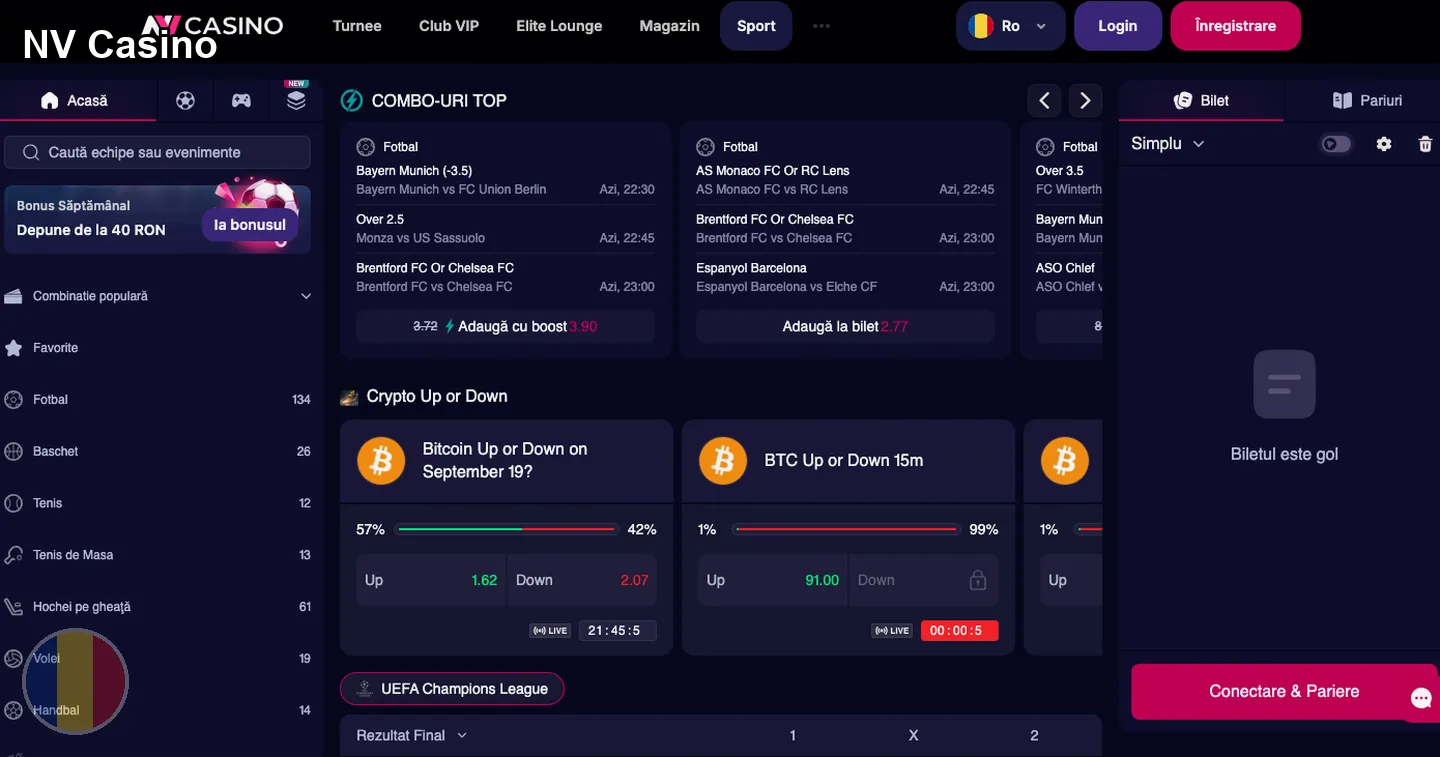Open the gamepad esports tab icon
Screen dimensions: 1440x757
[x=241, y=100]
